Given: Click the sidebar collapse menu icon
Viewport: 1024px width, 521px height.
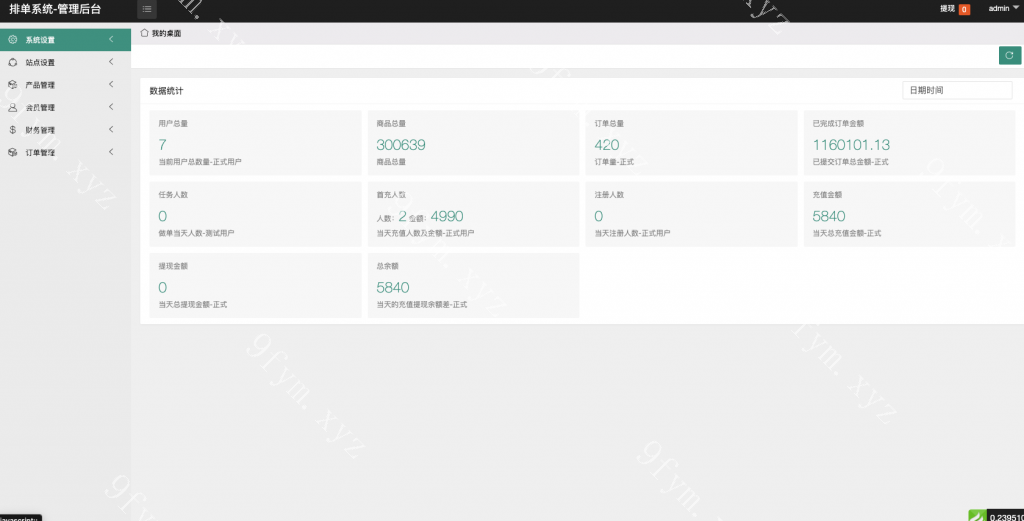Looking at the screenshot, I should [x=147, y=9].
